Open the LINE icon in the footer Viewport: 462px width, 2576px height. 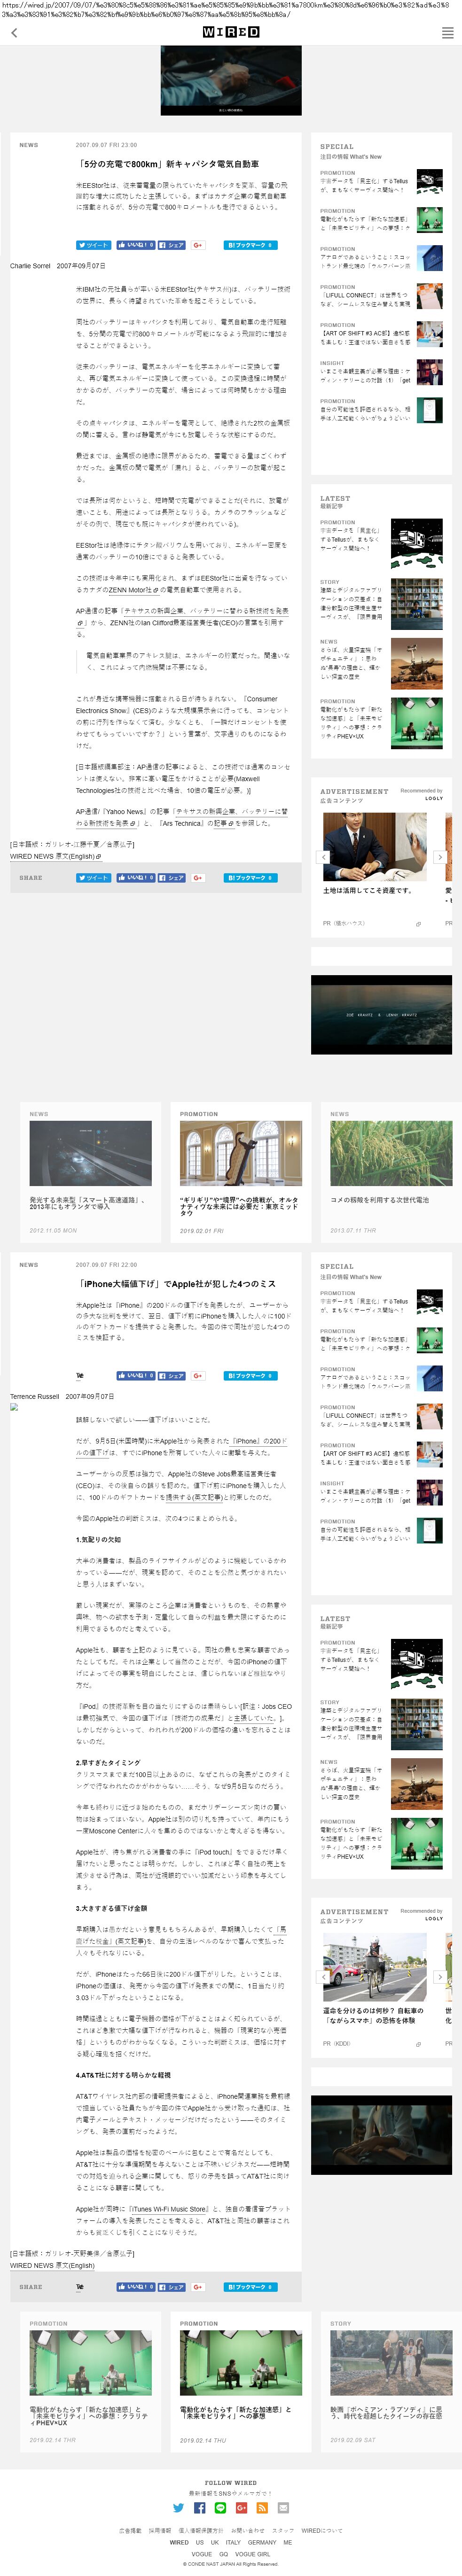click(220, 2508)
